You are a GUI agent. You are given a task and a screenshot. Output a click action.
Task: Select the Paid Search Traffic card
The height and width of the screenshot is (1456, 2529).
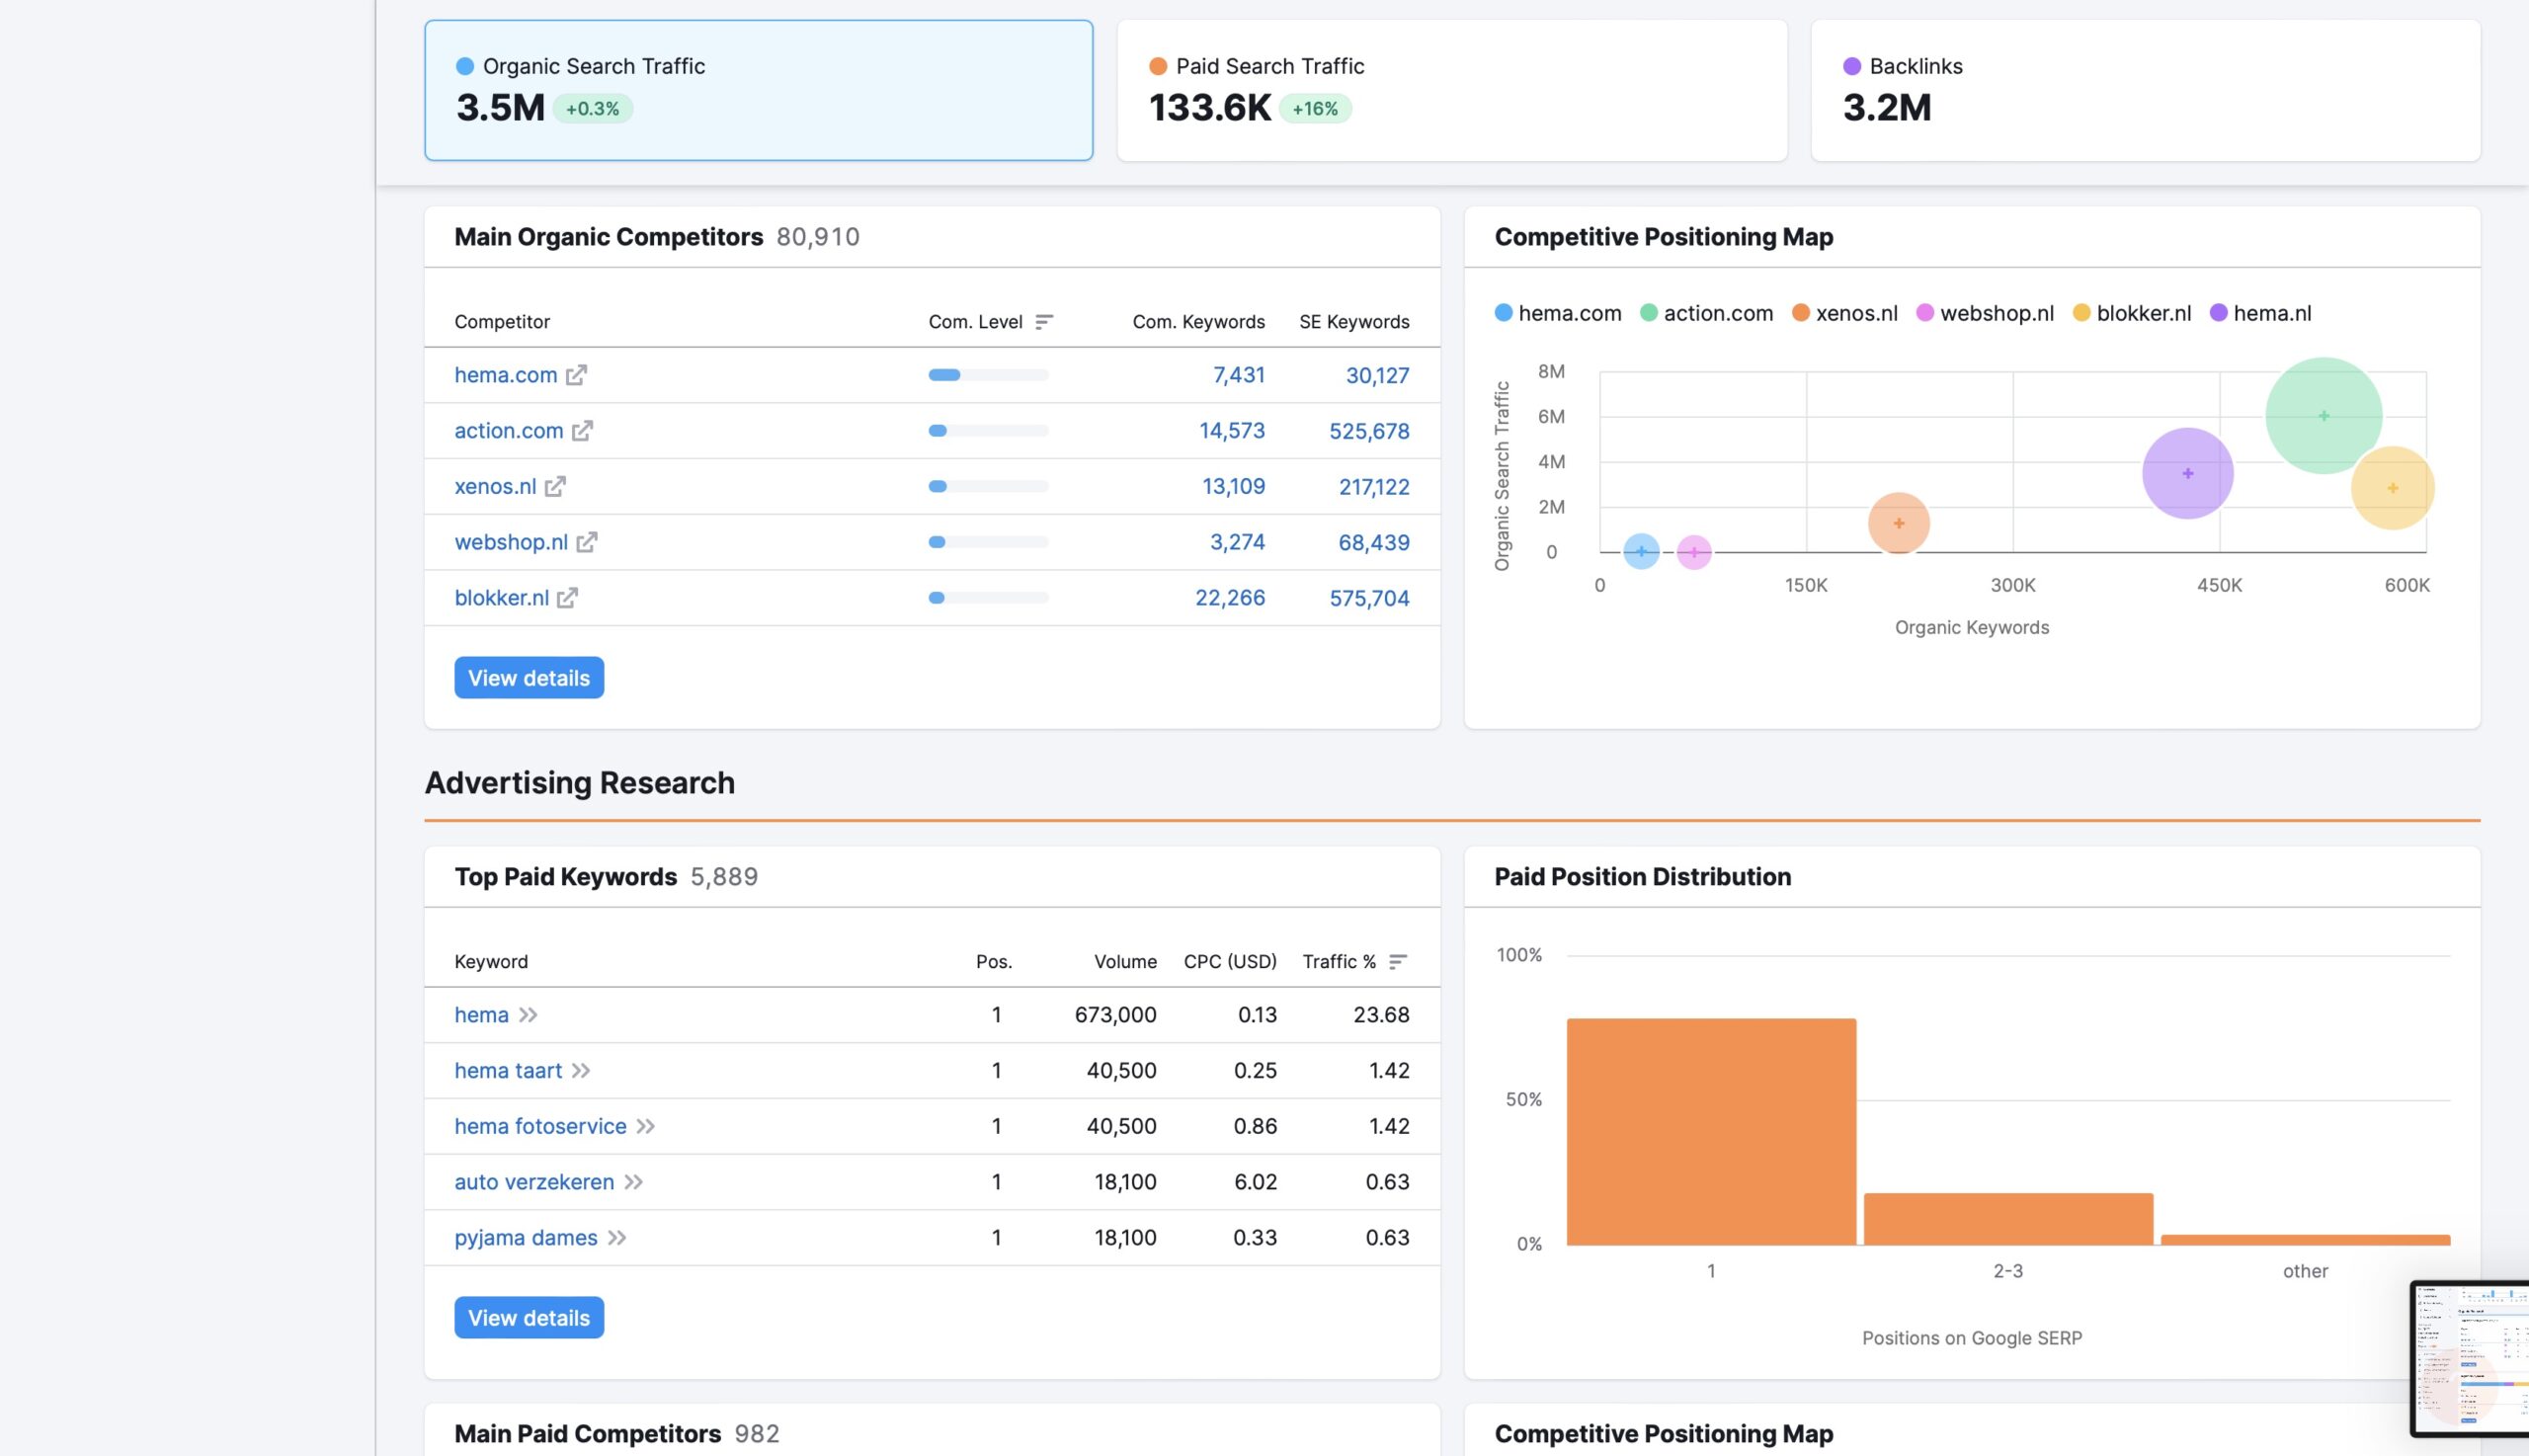(x=1452, y=90)
